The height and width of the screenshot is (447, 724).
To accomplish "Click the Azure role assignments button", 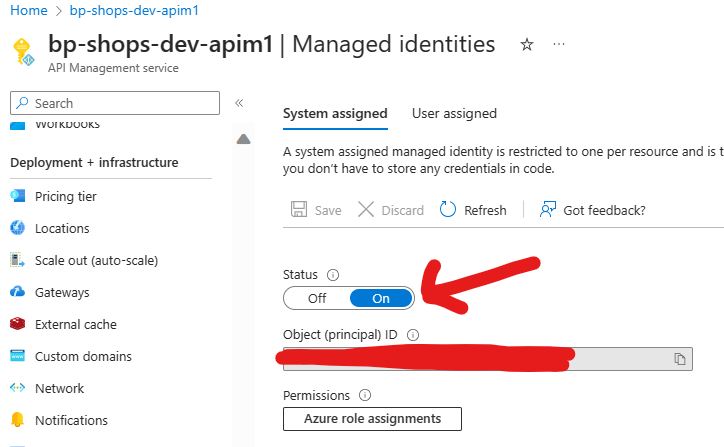I will tap(372, 419).
